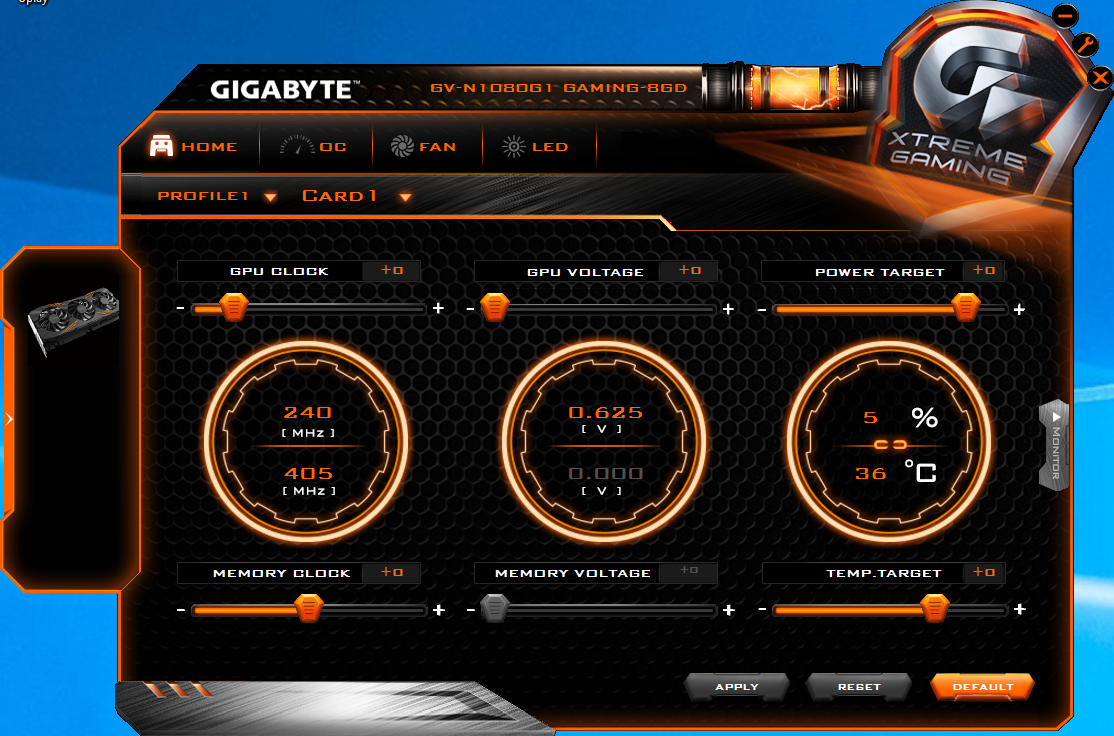Image resolution: width=1114 pixels, height=736 pixels.
Task: Click the PROFILE1 label
Action: (202, 196)
